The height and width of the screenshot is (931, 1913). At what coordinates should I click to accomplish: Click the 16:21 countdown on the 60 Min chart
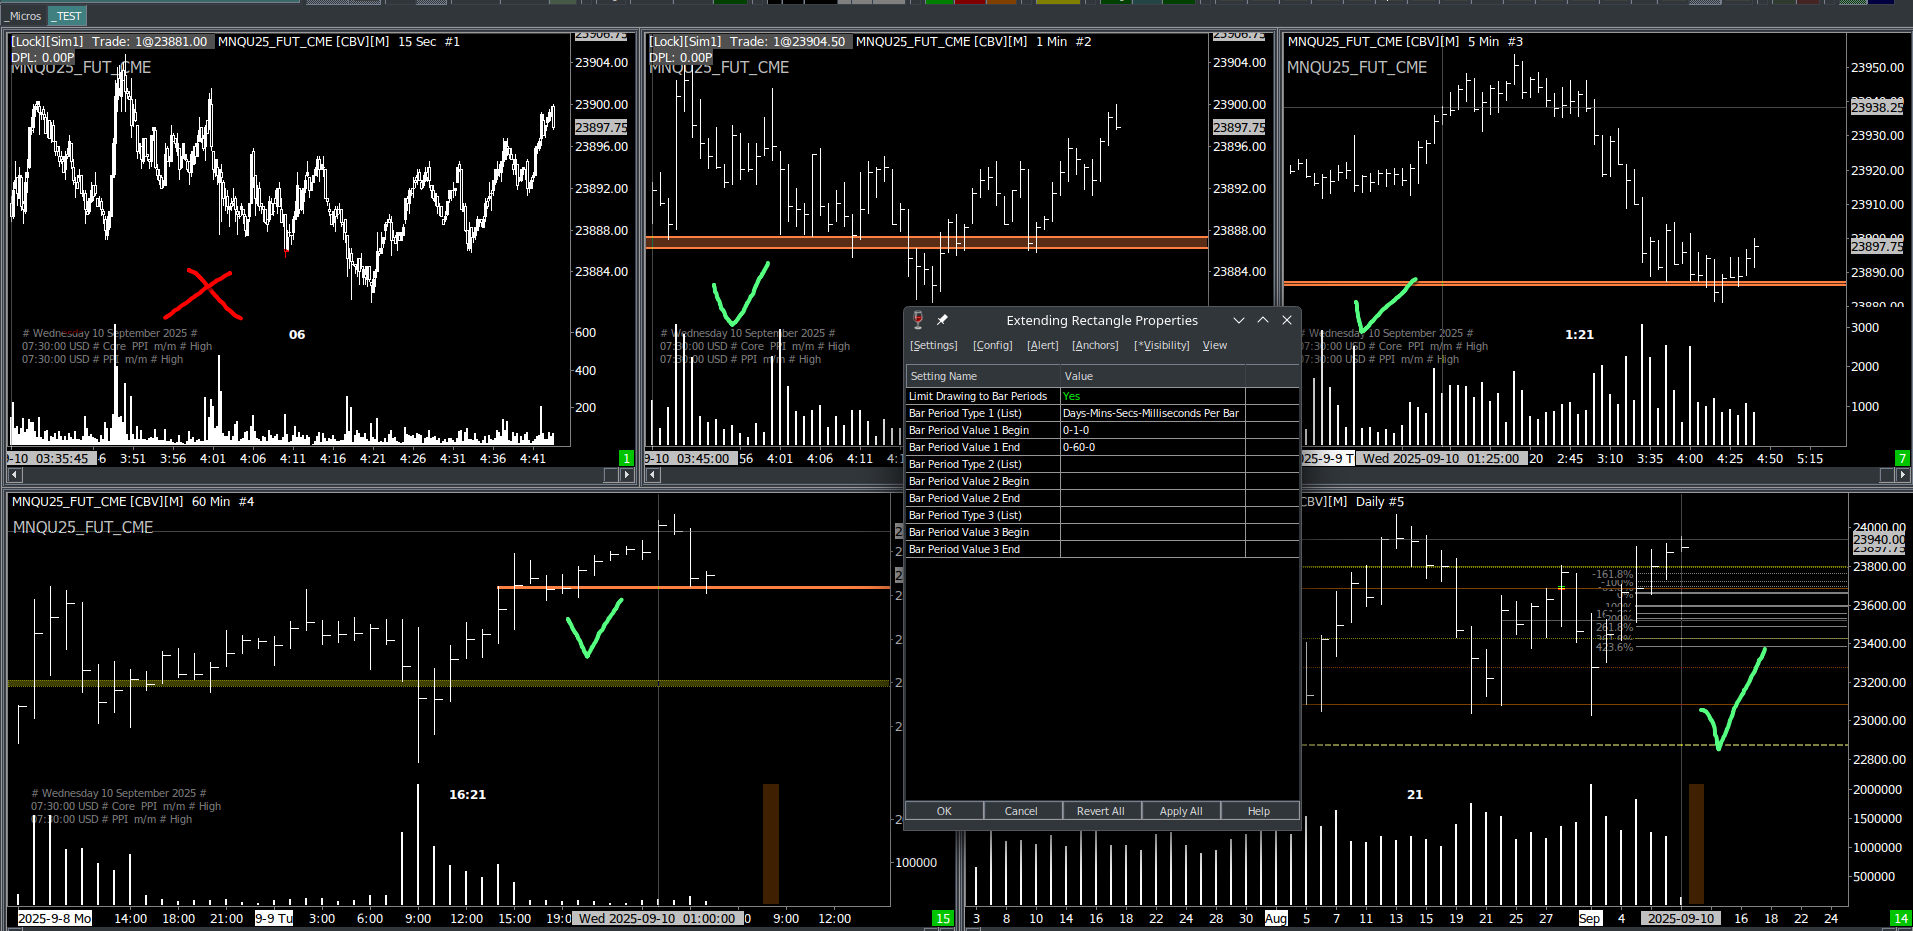click(467, 794)
